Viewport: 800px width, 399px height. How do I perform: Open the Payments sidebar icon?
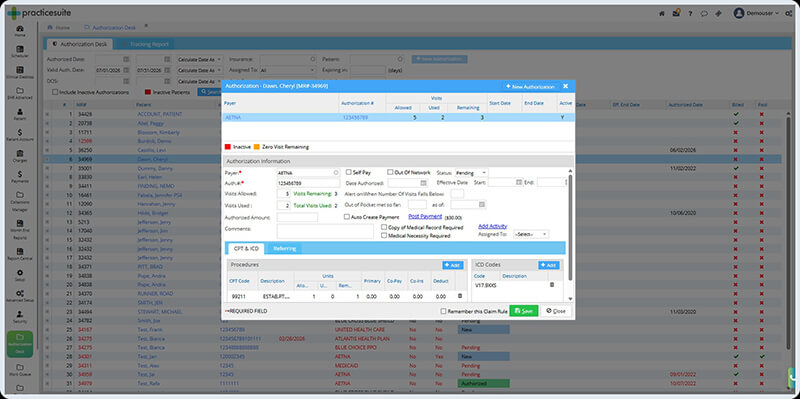[x=19, y=177]
